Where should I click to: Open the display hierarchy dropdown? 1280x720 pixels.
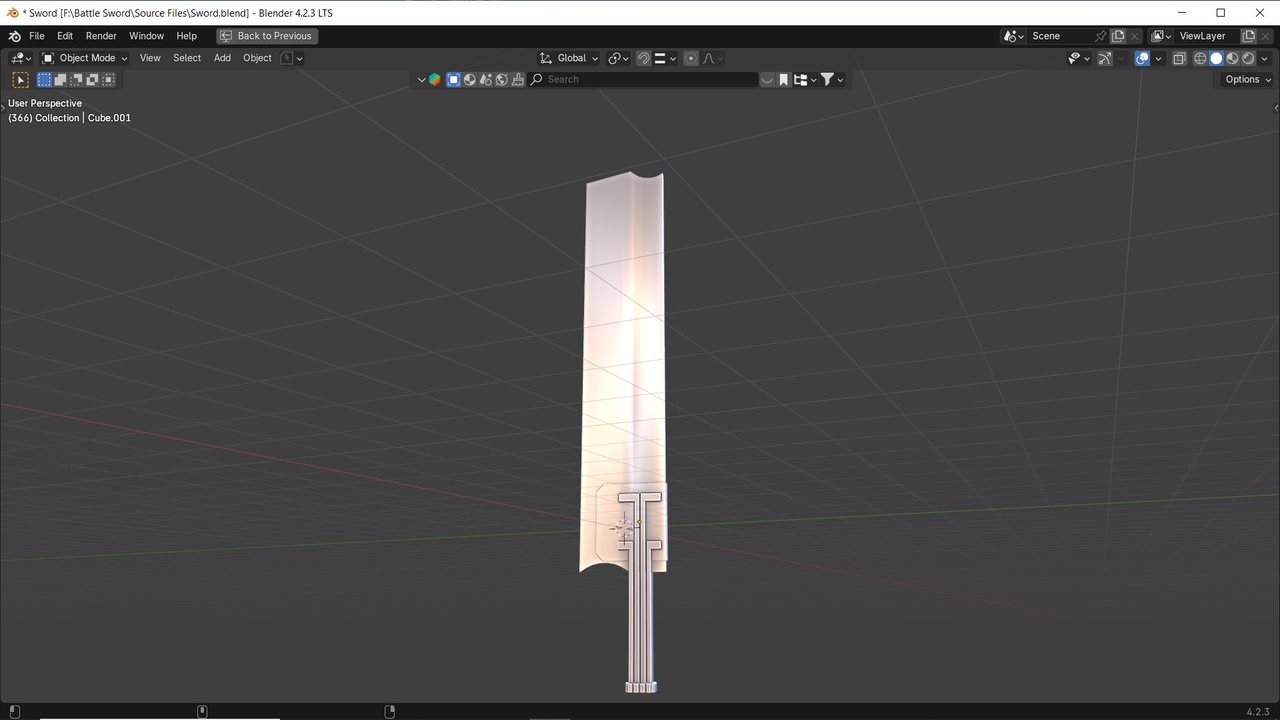(804, 80)
